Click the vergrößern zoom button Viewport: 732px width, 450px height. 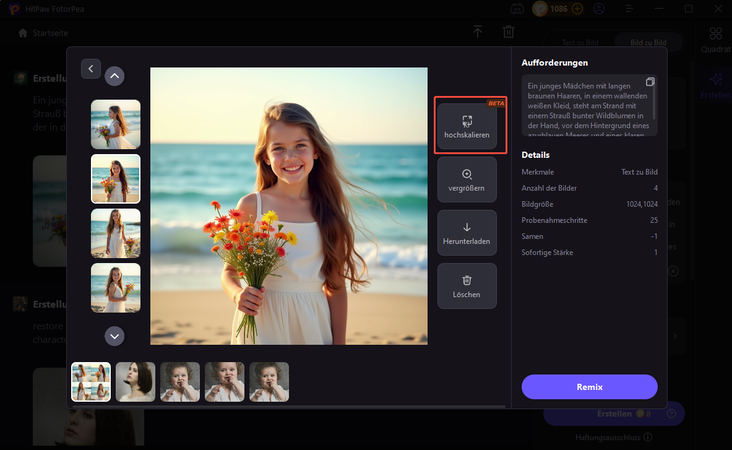point(467,180)
